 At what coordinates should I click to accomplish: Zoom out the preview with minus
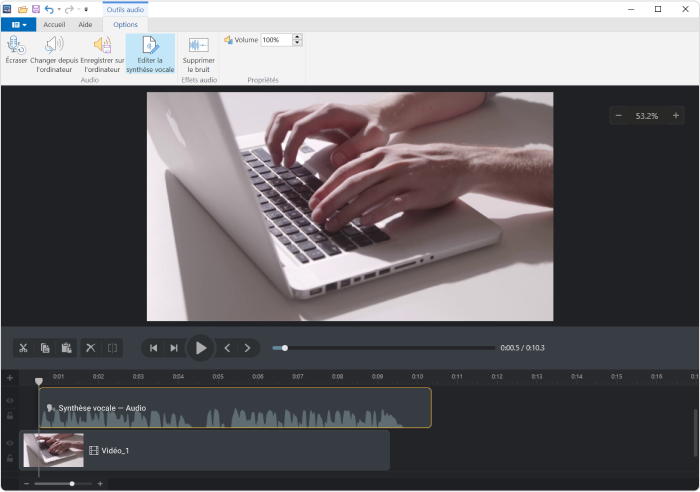click(x=619, y=116)
